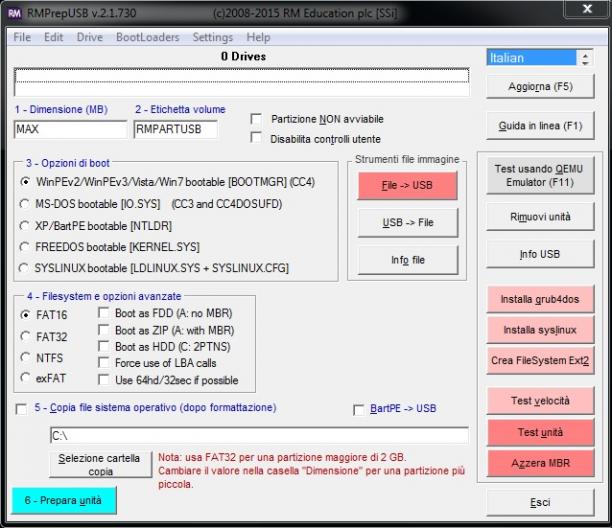The image size is (612, 528).
Task: Click Test unità button
Action: tap(540, 432)
